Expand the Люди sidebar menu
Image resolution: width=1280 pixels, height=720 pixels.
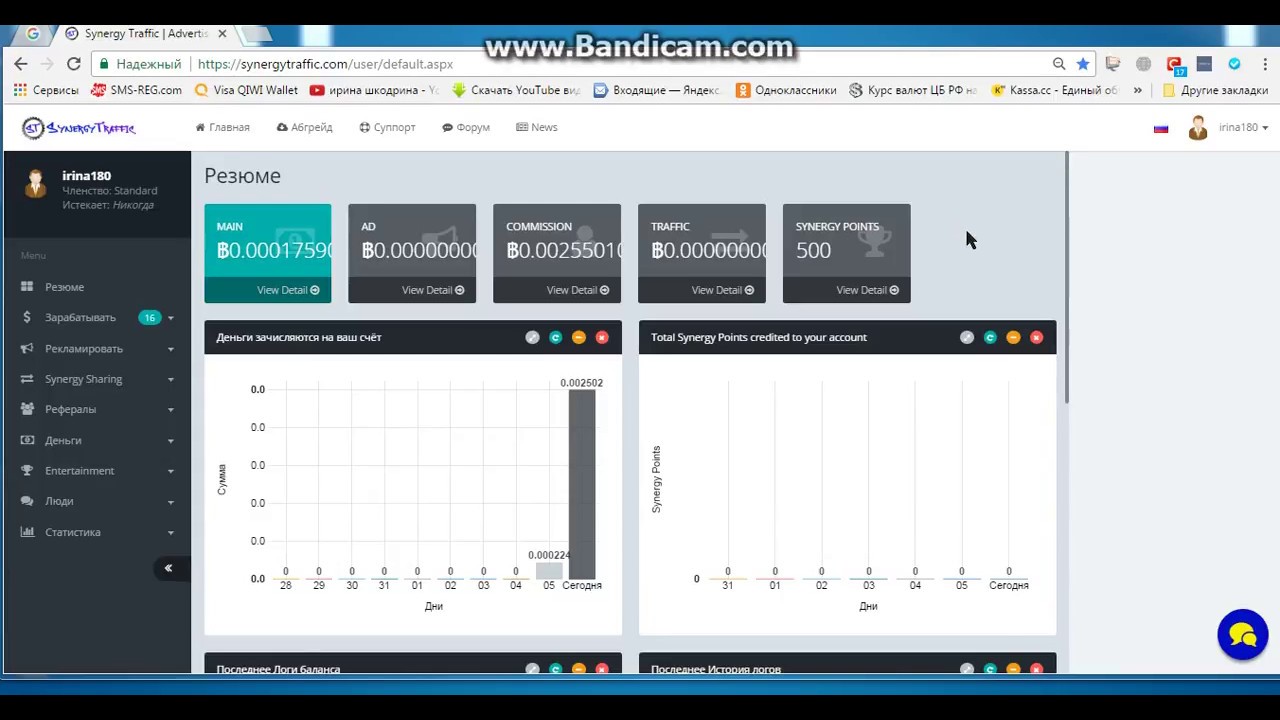pos(96,501)
